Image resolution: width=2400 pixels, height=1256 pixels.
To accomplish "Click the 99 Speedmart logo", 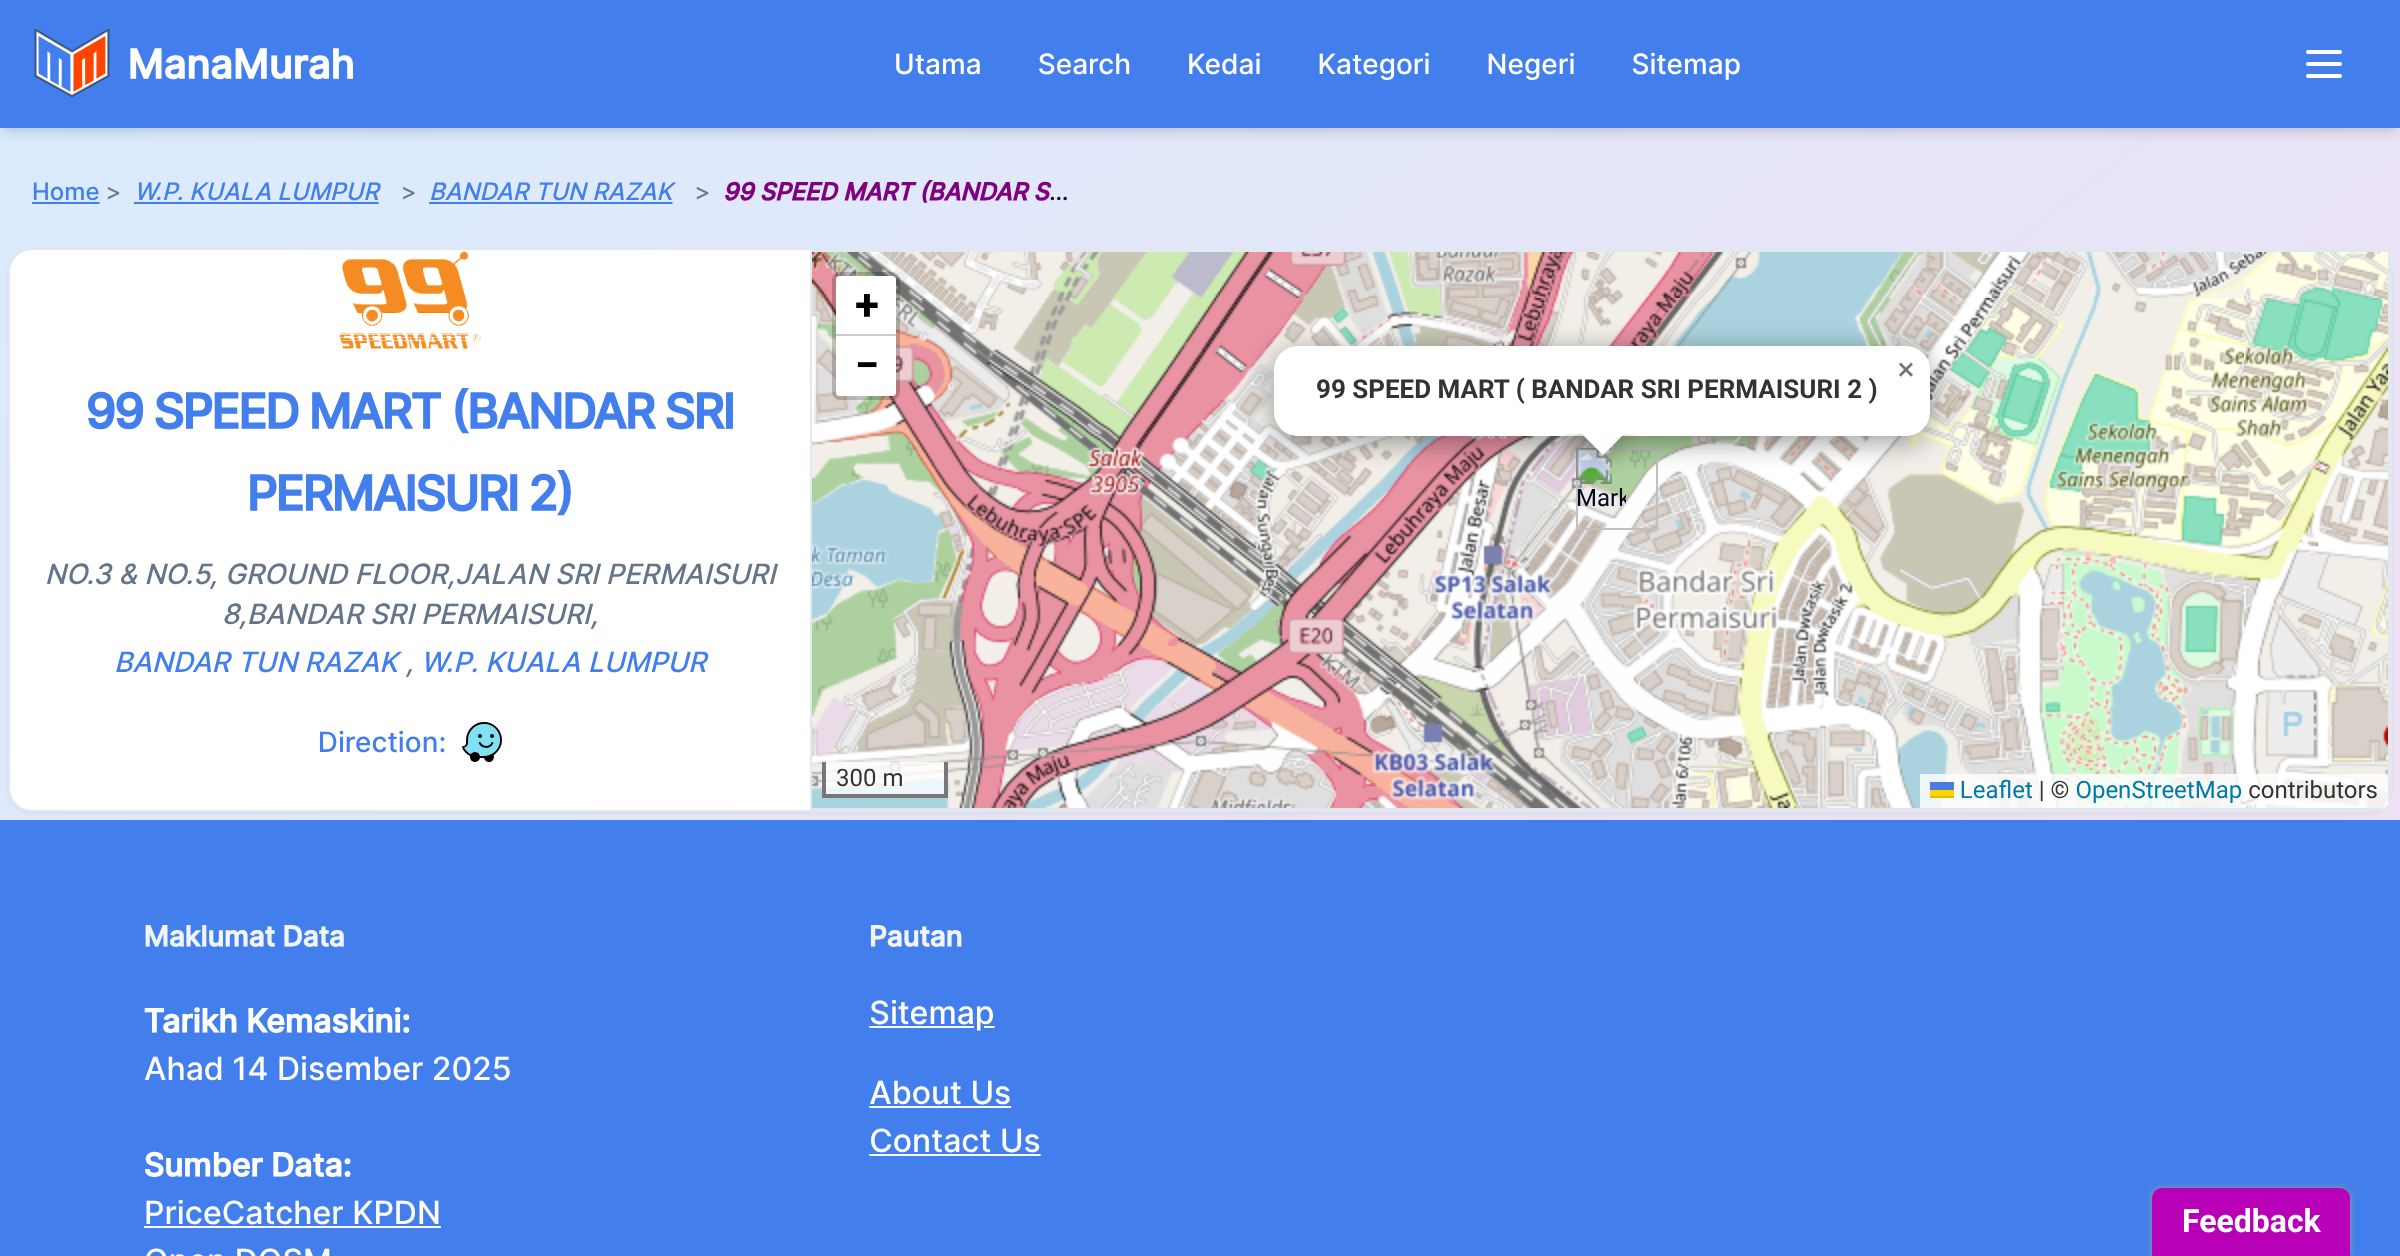I will 405,301.
